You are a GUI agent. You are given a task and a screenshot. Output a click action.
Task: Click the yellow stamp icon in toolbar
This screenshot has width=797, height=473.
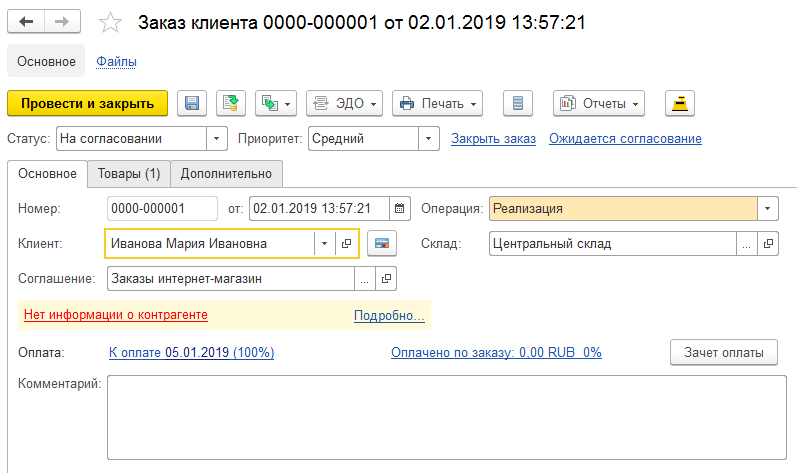point(680,103)
